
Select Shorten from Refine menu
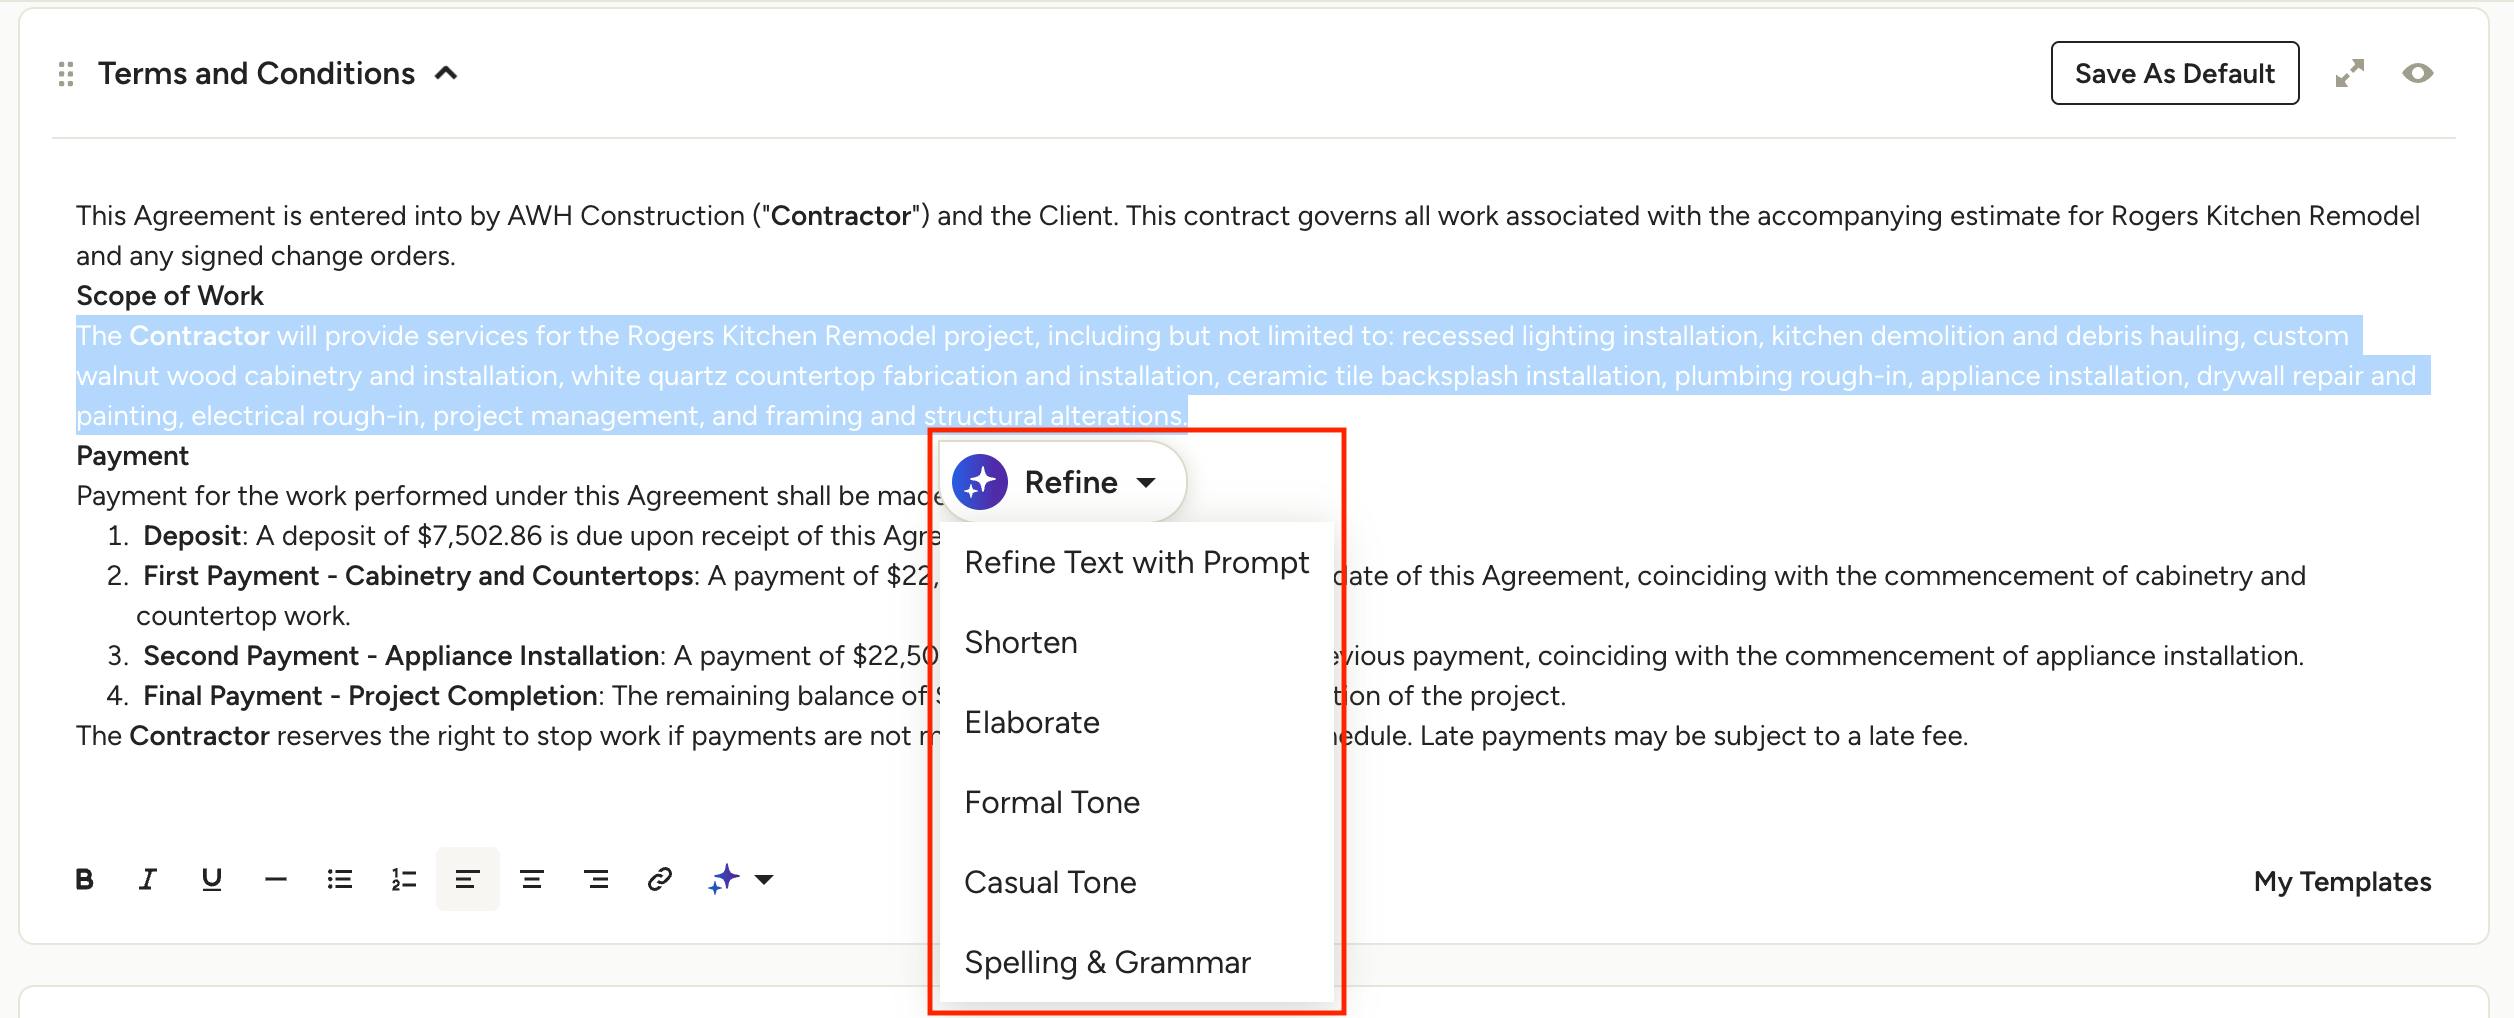[x=1021, y=642]
